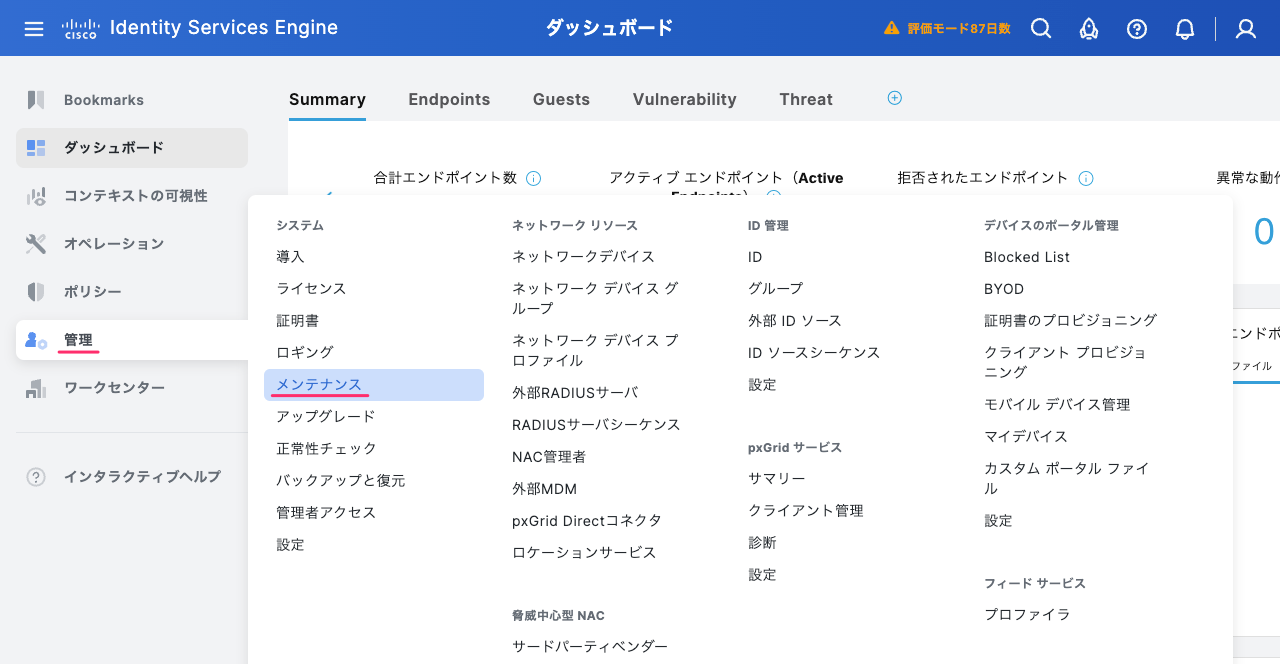Open 導入 in the システム menu
The image size is (1280, 664).
(290, 257)
